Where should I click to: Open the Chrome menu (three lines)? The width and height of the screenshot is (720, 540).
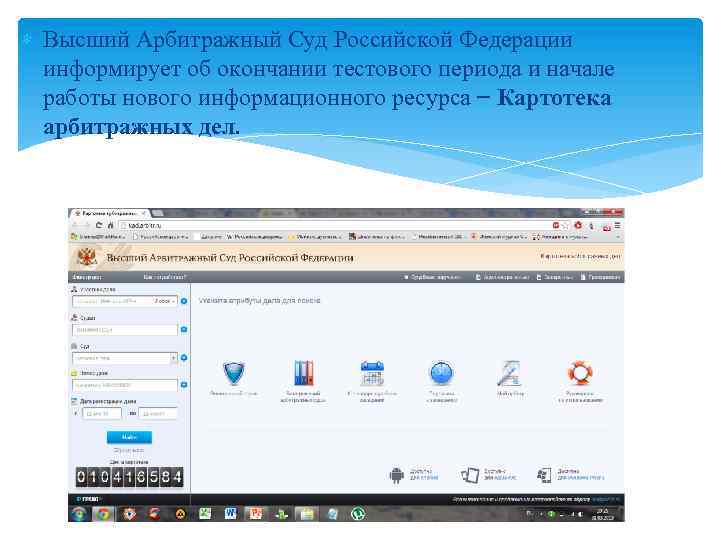[618, 225]
